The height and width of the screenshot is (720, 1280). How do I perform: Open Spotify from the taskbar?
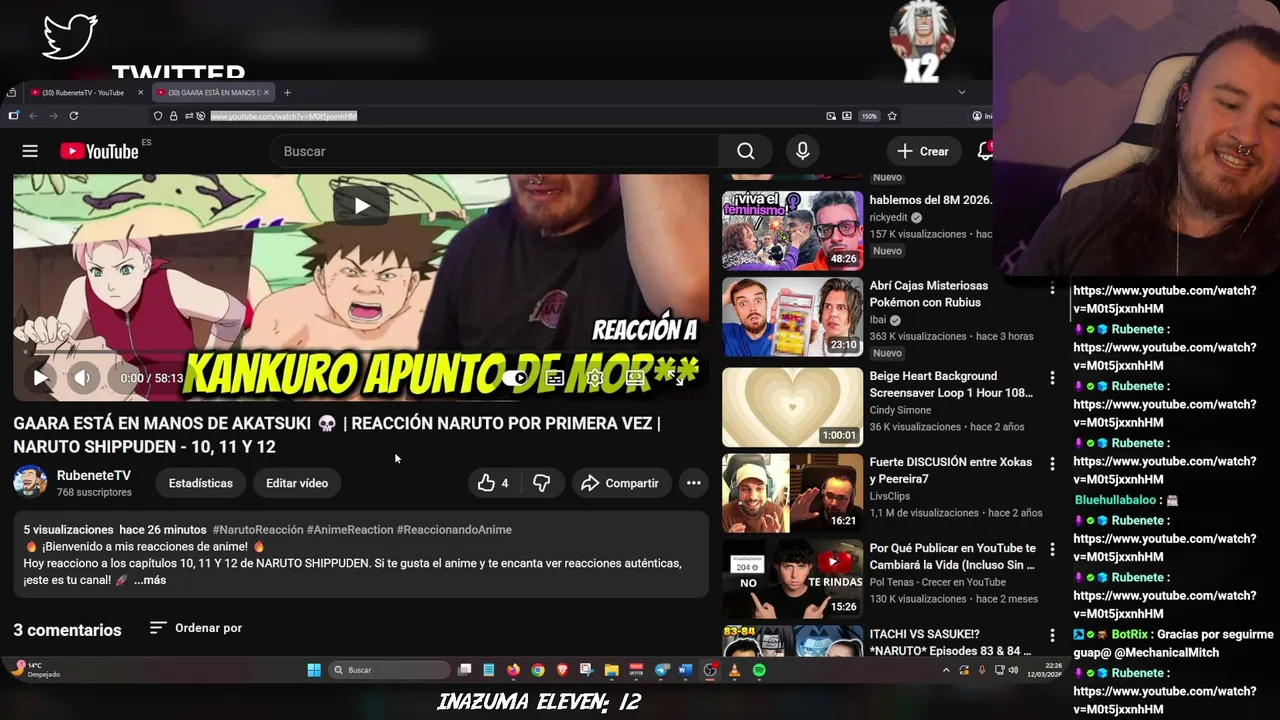coord(759,670)
